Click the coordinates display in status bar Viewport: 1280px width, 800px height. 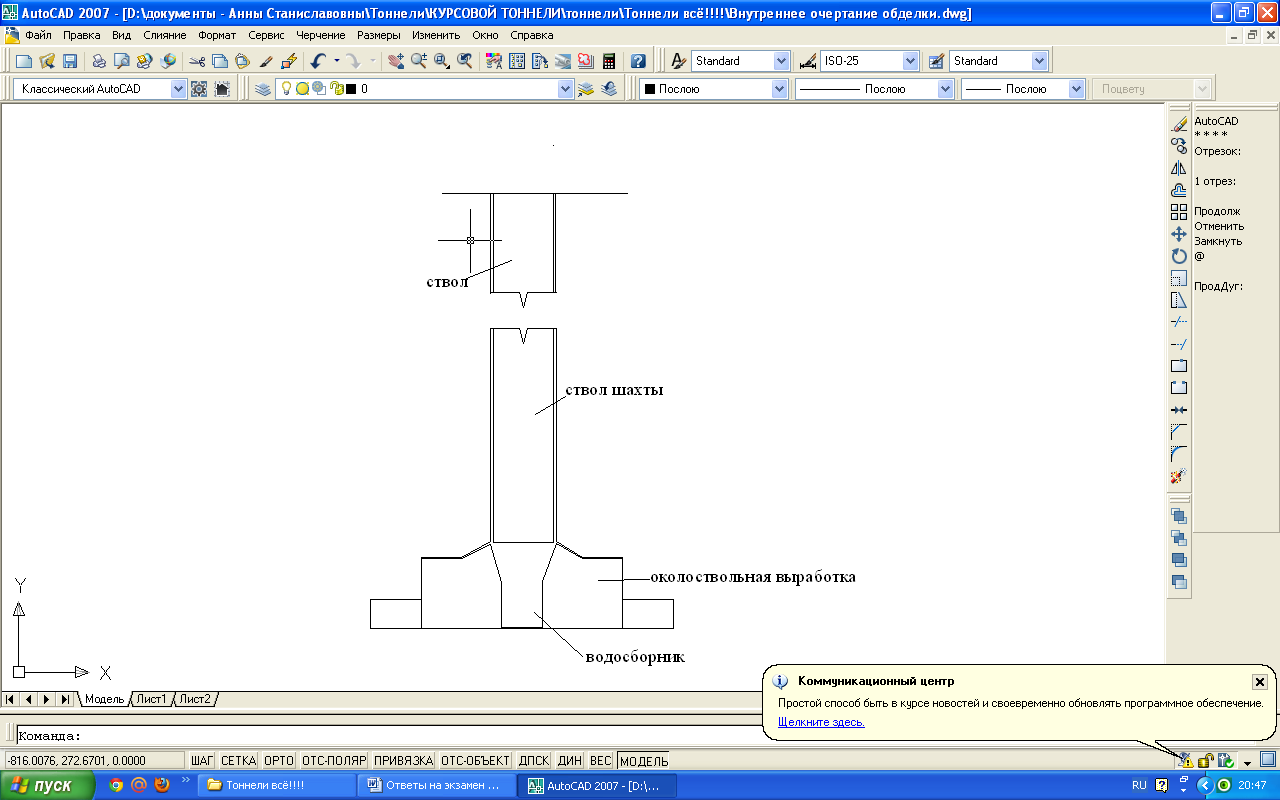click(x=95, y=761)
